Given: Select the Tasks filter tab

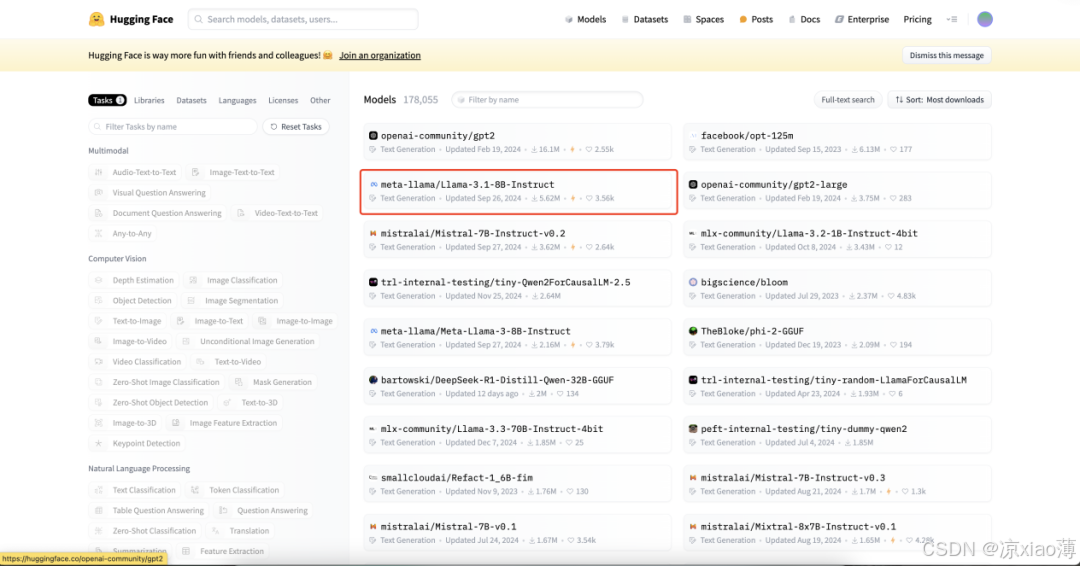Looking at the screenshot, I should pos(107,101).
